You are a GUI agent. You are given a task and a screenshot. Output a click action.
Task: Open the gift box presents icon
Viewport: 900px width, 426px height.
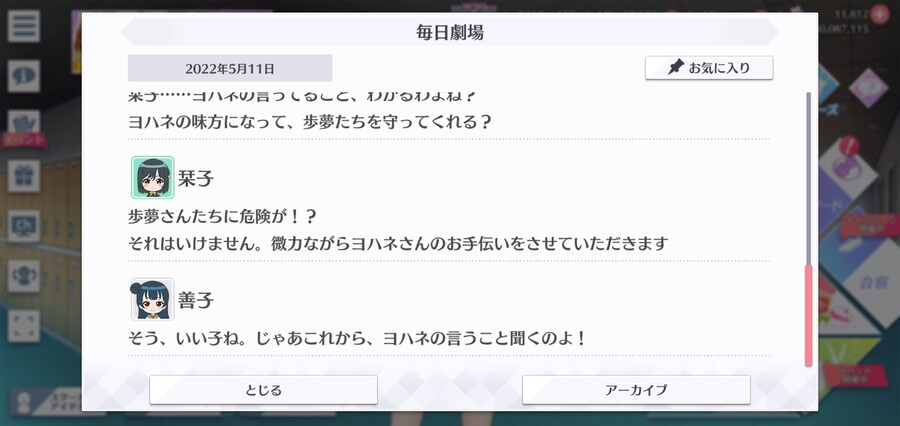24,176
